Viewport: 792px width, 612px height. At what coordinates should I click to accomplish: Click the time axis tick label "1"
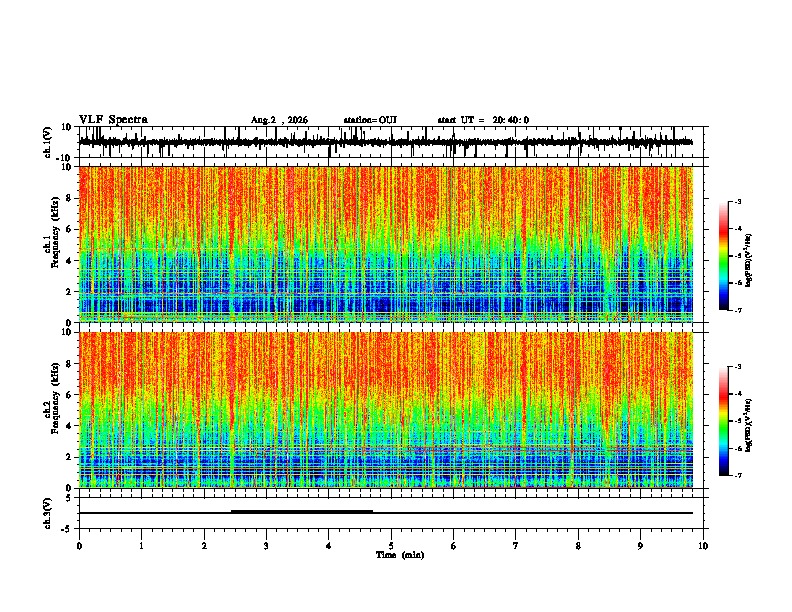pyautogui.click(x=141, y=546)
